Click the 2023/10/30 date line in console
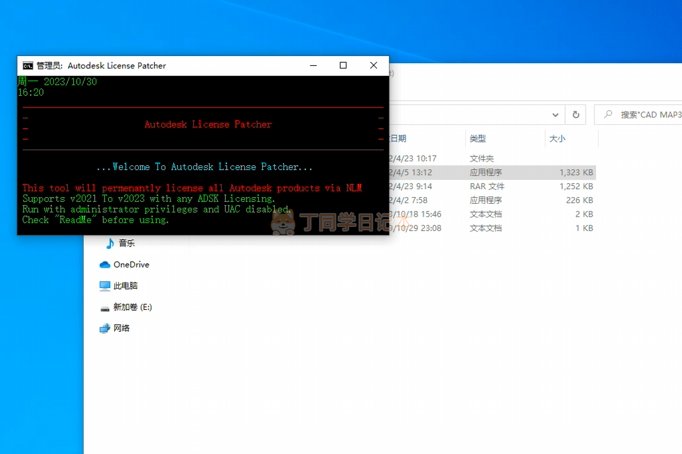Viewport: 682px width, 454px height. [57, 81]
